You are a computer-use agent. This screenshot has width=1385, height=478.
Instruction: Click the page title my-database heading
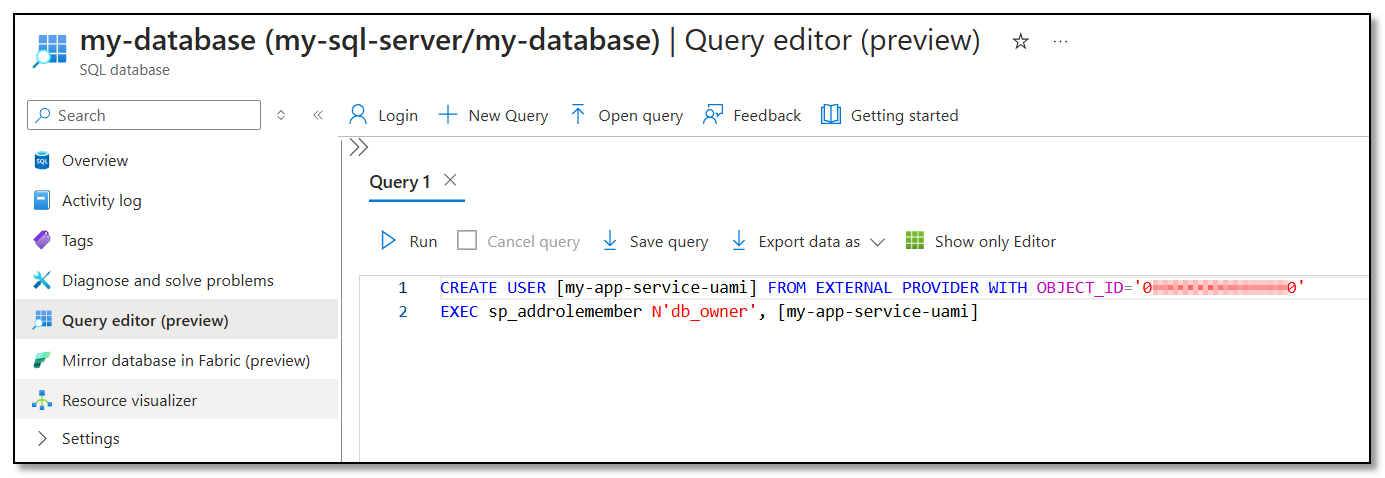[530, 41]
